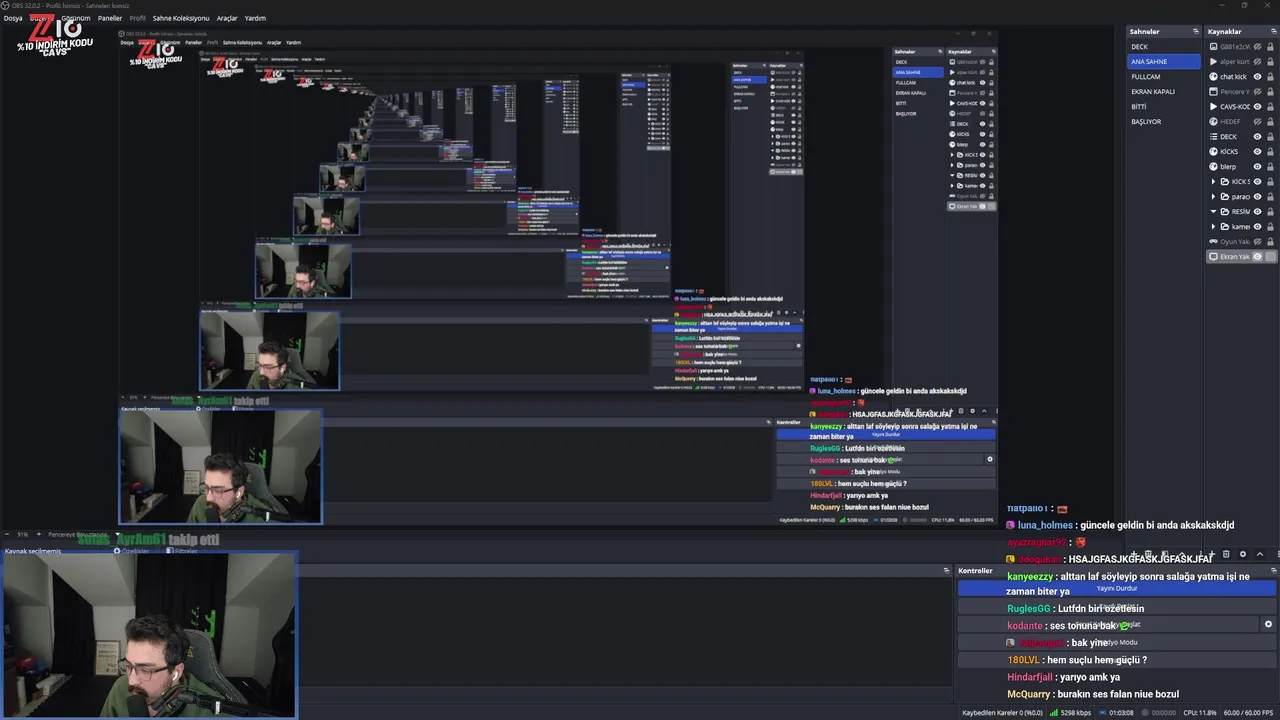This screenshot has width=1280, height=720.
Task: Open the Görünüm menu
Action: tap(76, 18)
